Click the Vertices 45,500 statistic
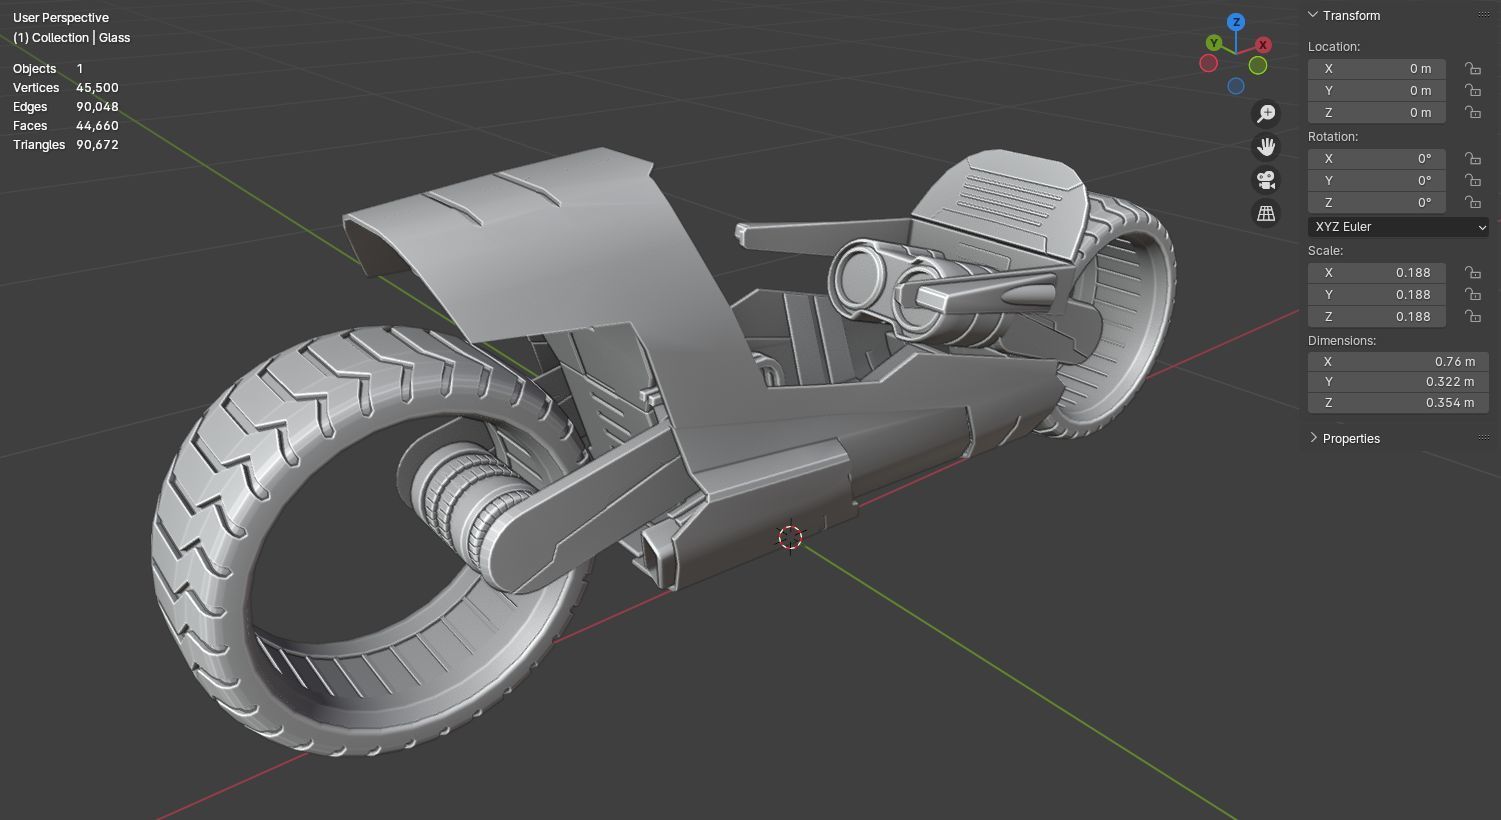Screen dimensions: 1501x820 coord(66,88)
